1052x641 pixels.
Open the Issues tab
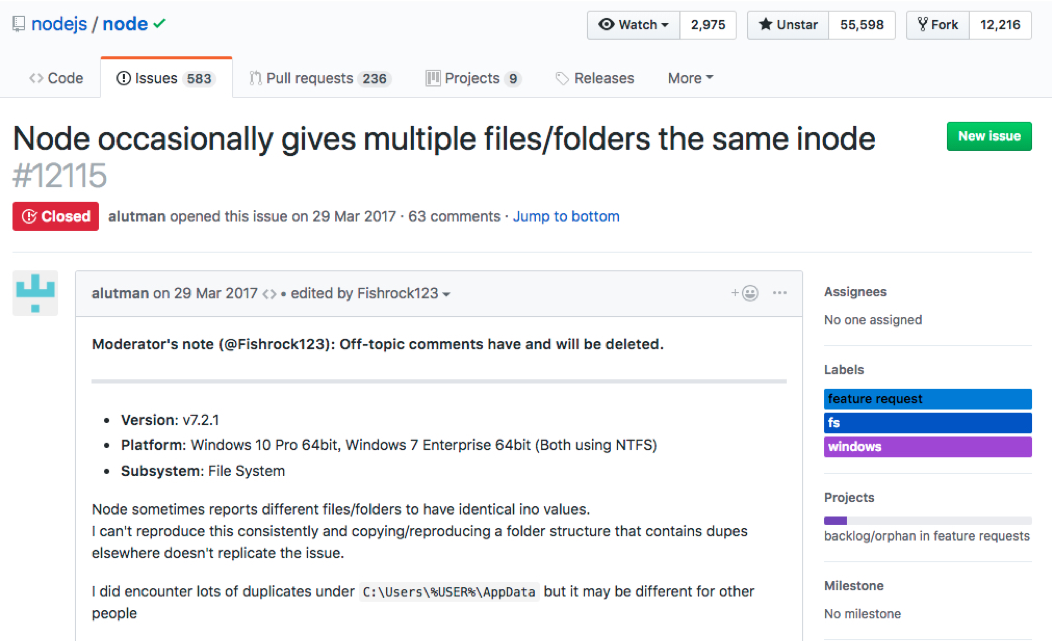166,79
